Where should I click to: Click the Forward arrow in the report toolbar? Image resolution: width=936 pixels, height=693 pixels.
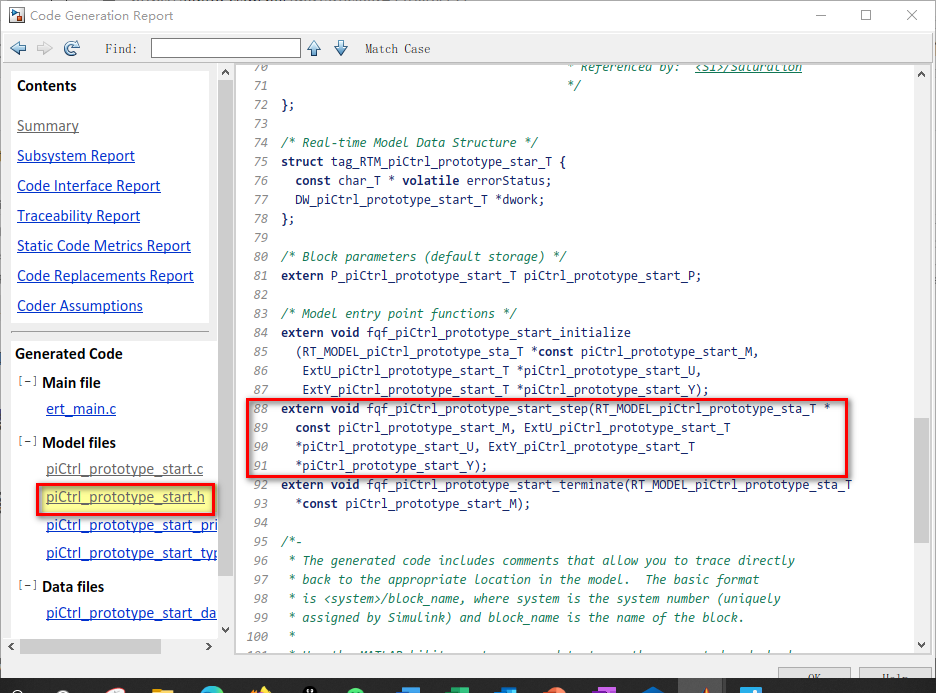(44, 48)
